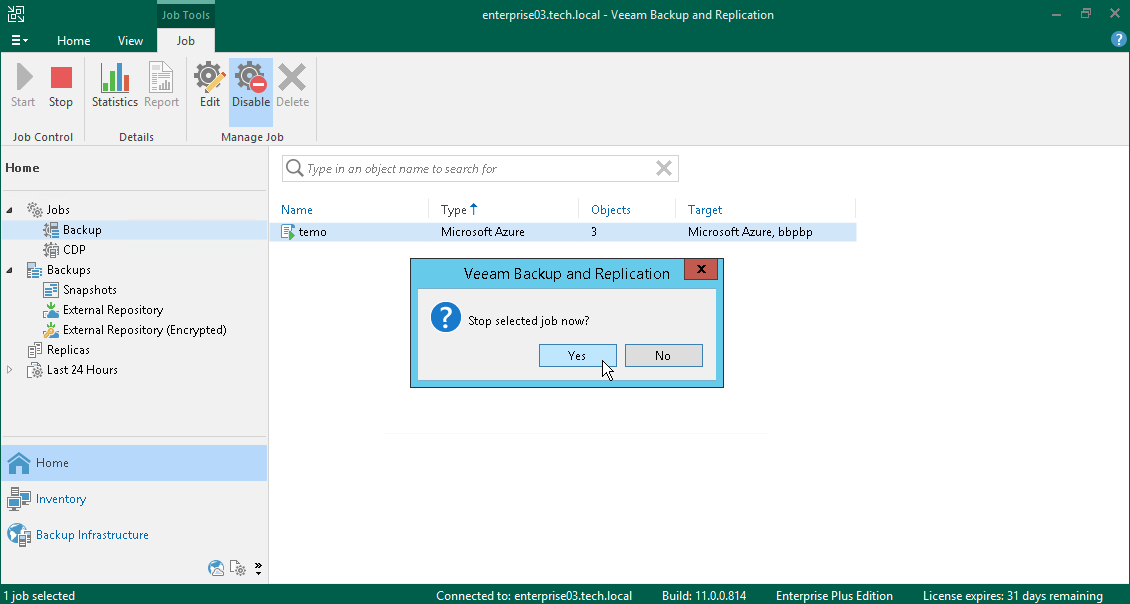This screenshot has width=1130, height=604.
Task: Click Microsoft Azure type cell
Action: [x=483, y=232]
